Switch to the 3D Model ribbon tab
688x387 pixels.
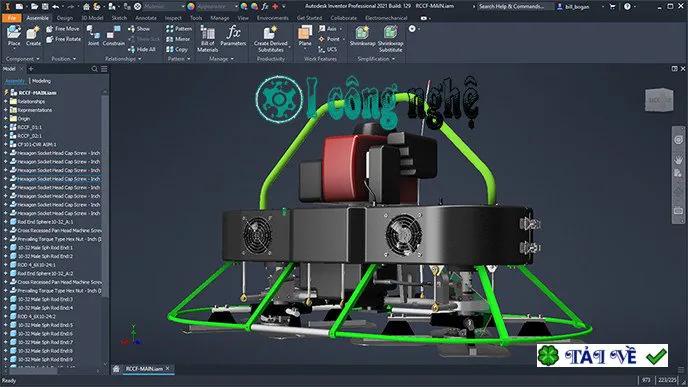(92, 18)
